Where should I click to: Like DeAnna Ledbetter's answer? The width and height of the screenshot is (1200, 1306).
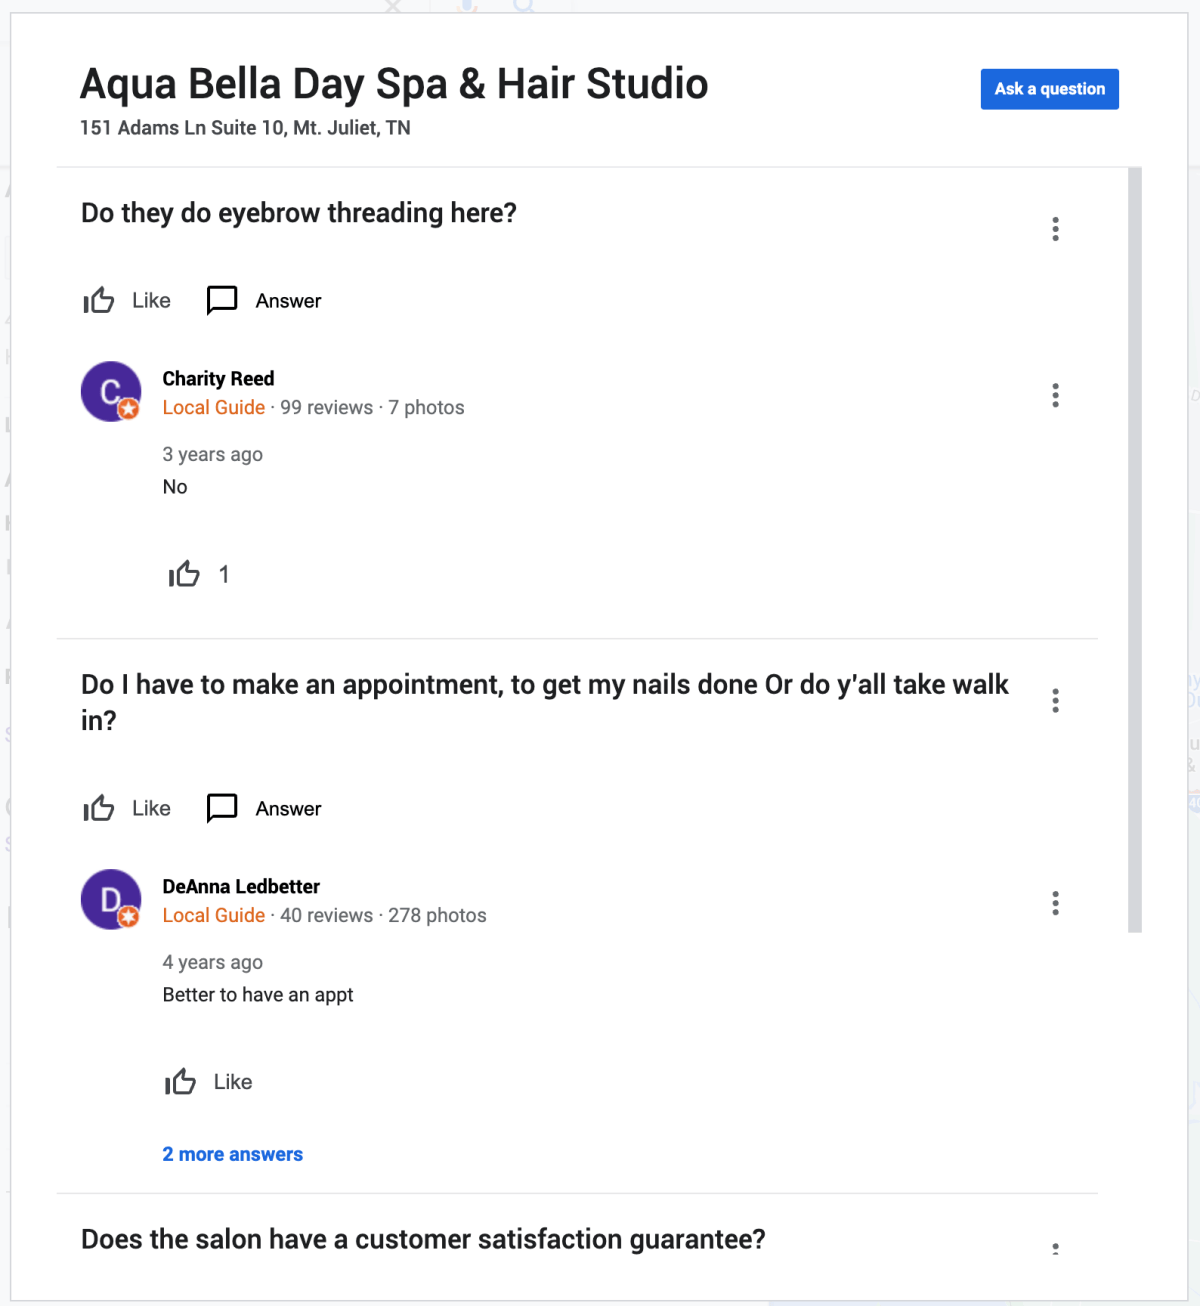pyautogui.click(x=208, y=1082)
